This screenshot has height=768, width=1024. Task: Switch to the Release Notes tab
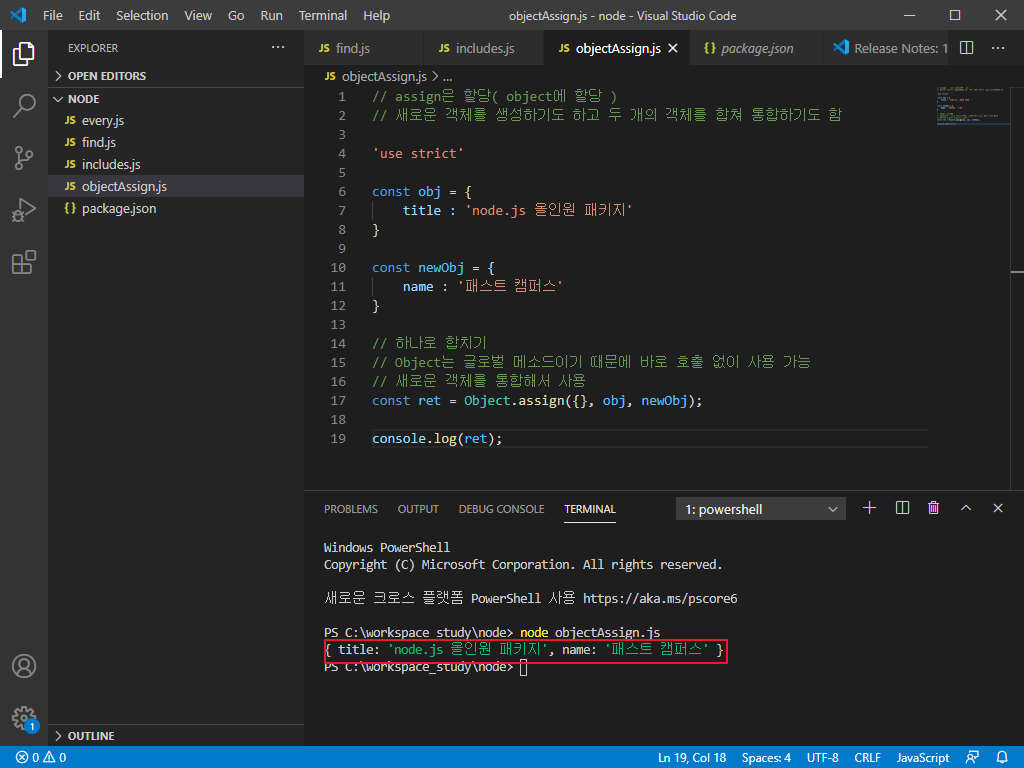click(x=886, y=48)
